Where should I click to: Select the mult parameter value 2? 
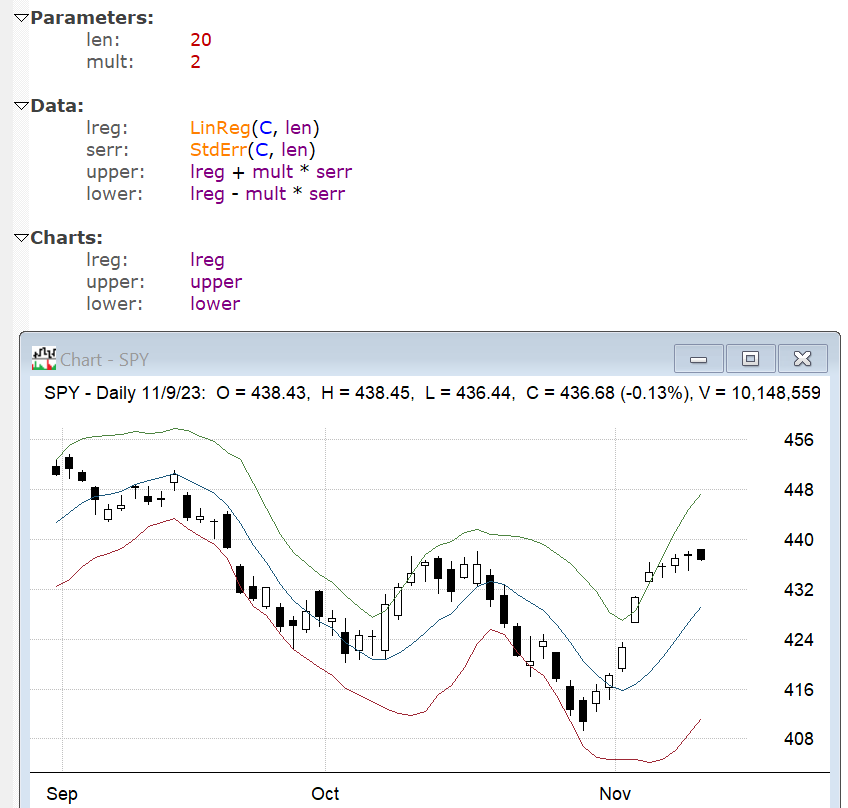(x=195, y=62)
